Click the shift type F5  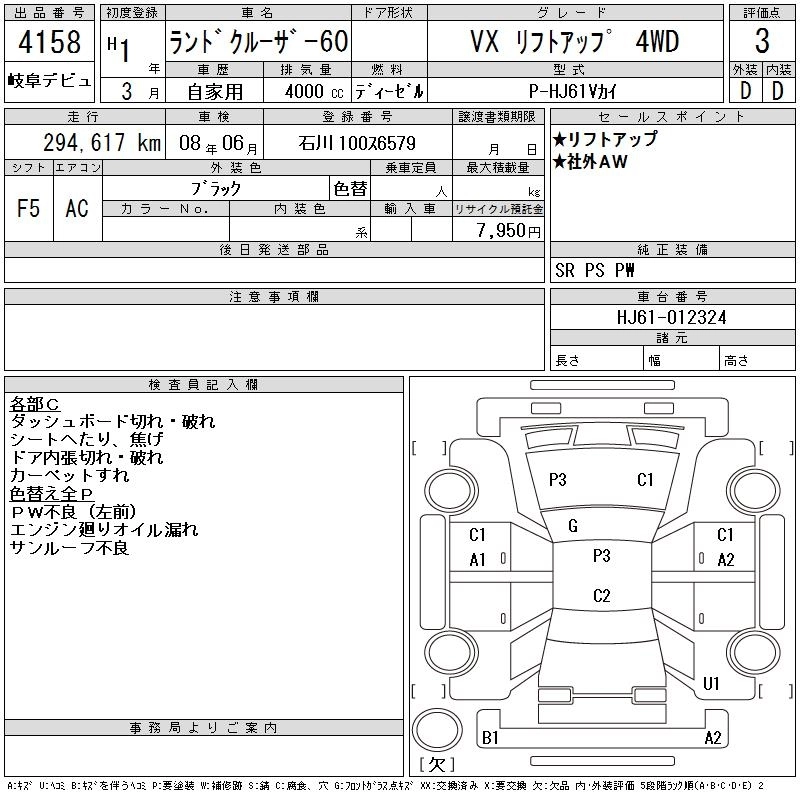[x=29, y=208]
